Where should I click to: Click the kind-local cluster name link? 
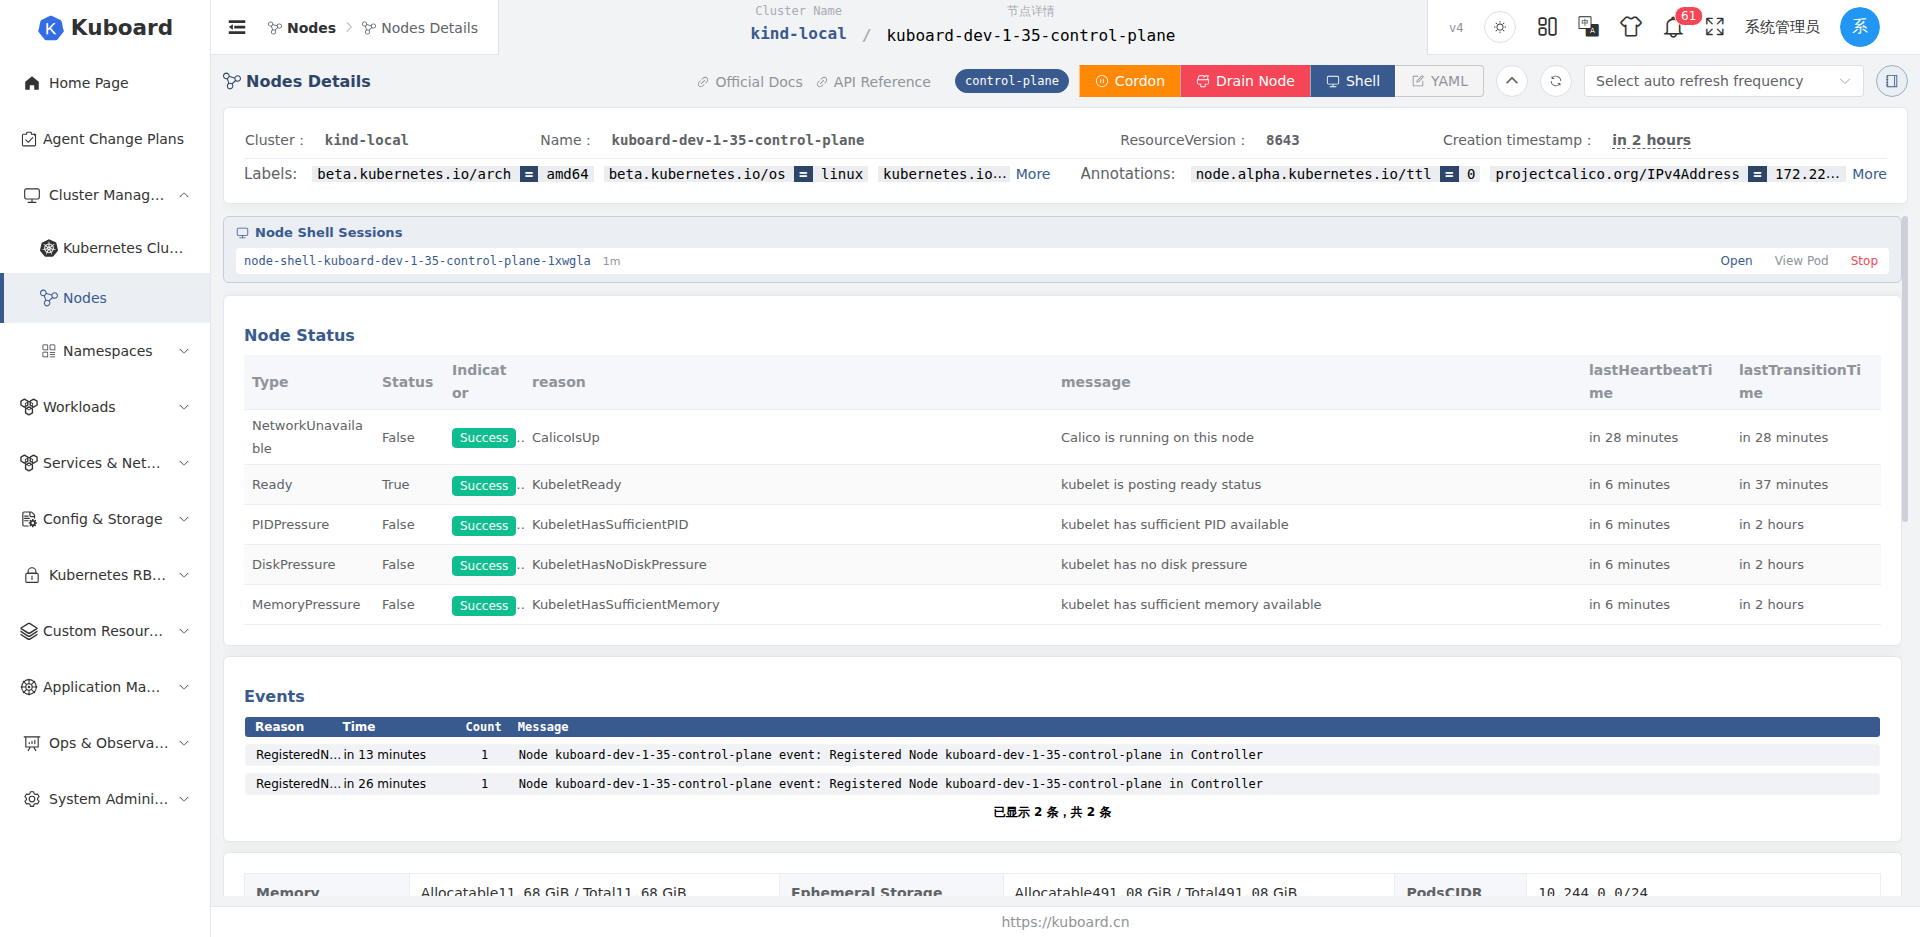pos(798,34)
